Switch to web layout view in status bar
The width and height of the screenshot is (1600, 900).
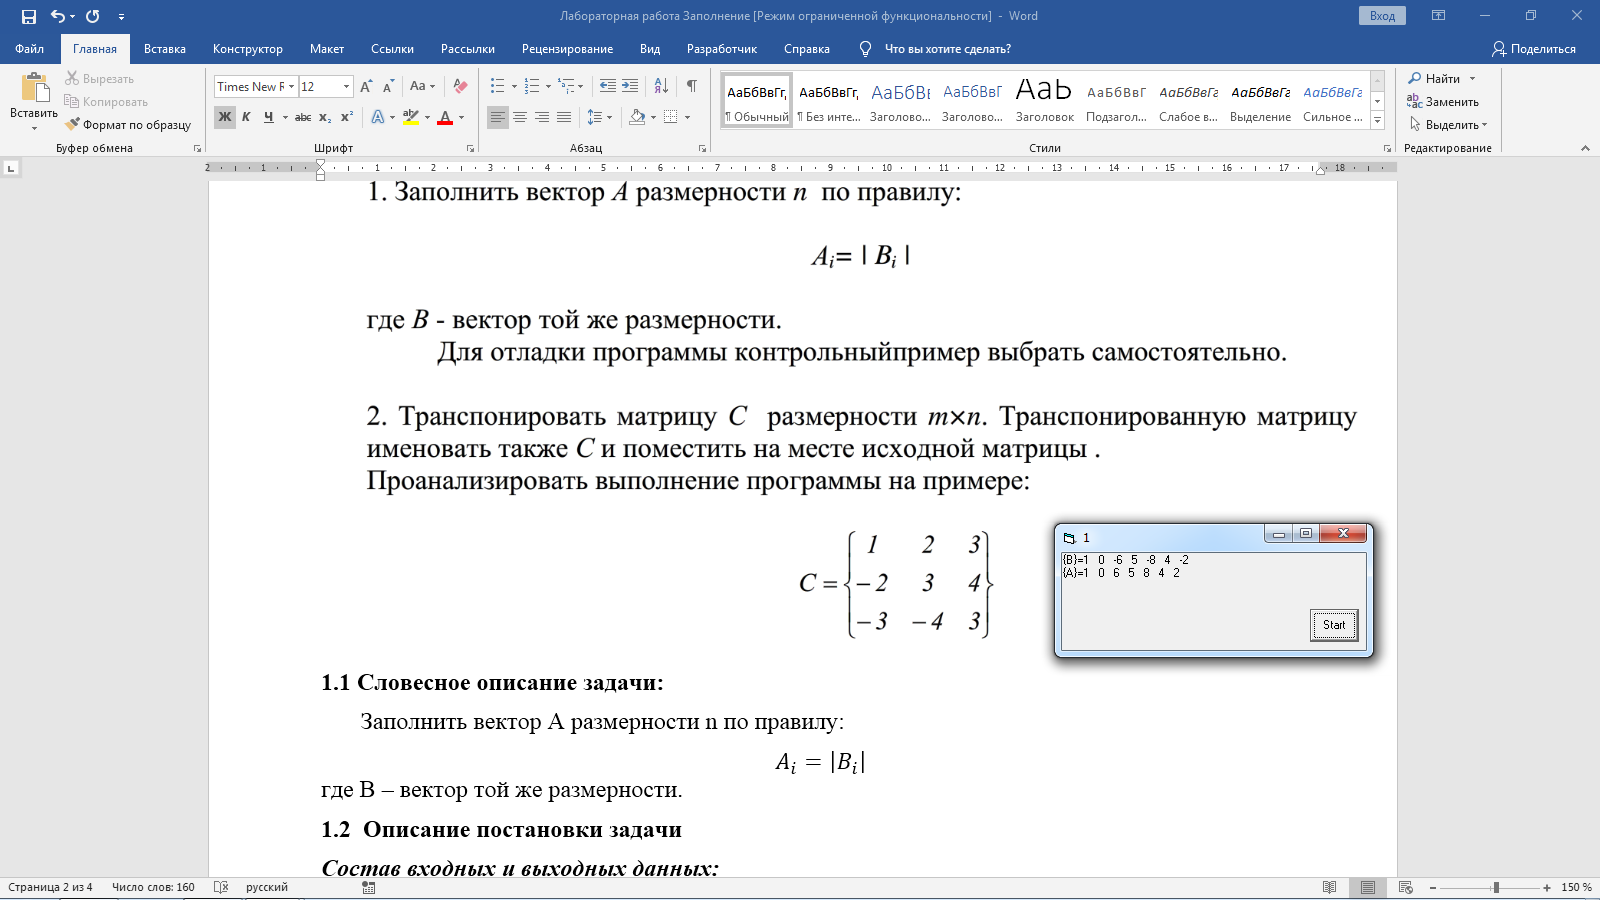click(1405, 887)
